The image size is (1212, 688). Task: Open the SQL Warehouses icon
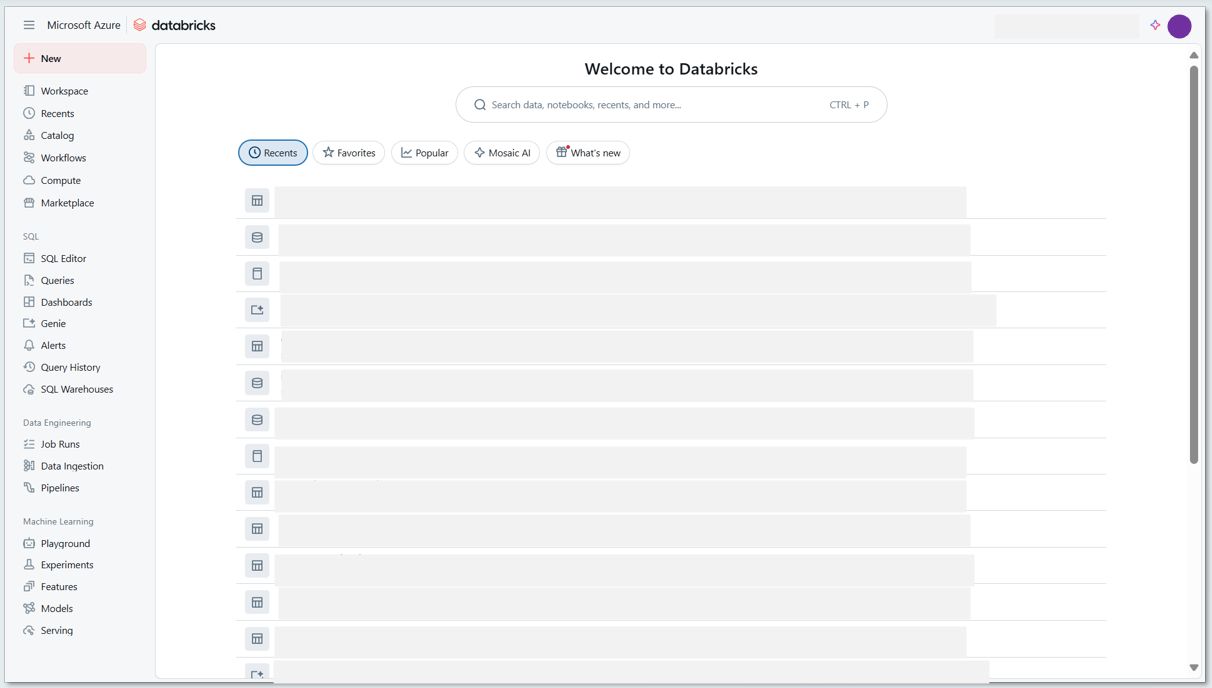point(29,389)
